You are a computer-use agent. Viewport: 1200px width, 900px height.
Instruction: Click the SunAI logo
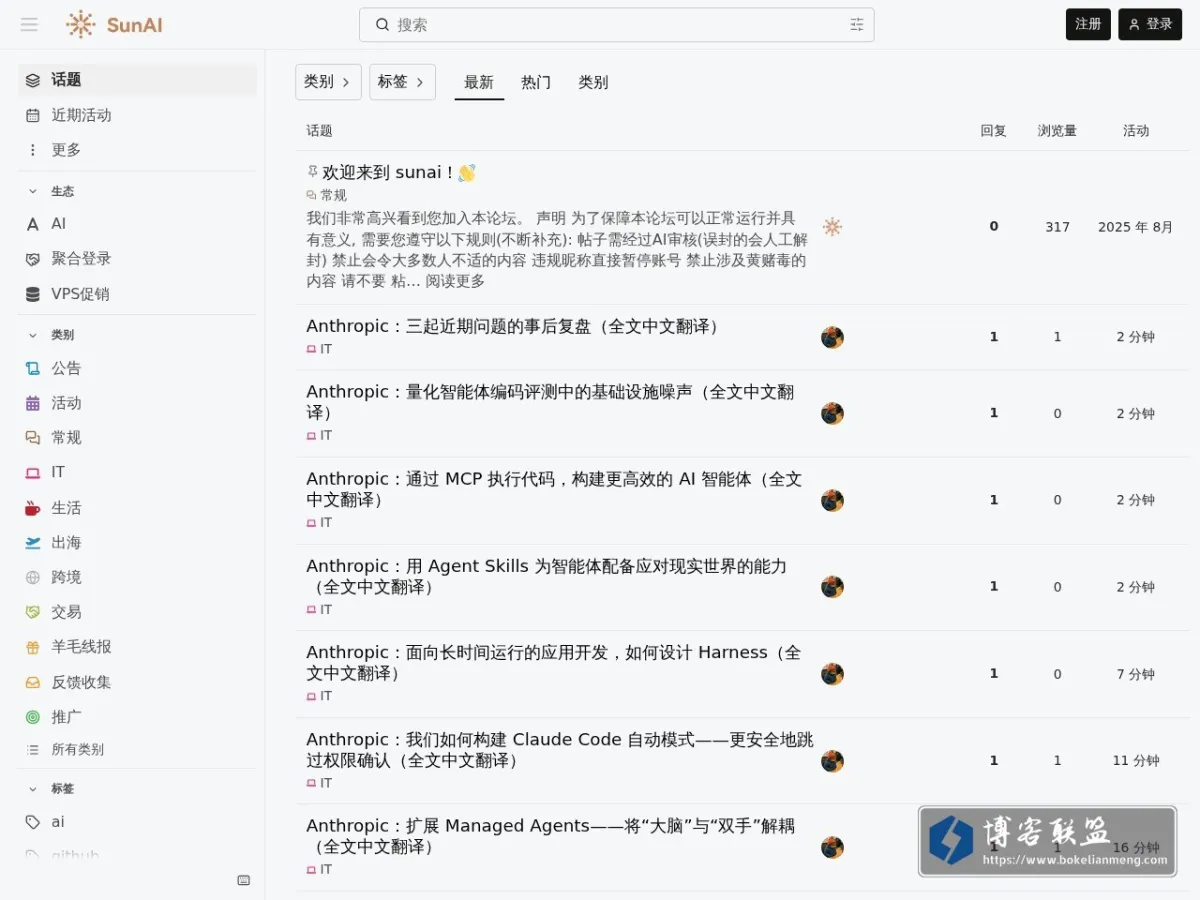tap(114, 24)
